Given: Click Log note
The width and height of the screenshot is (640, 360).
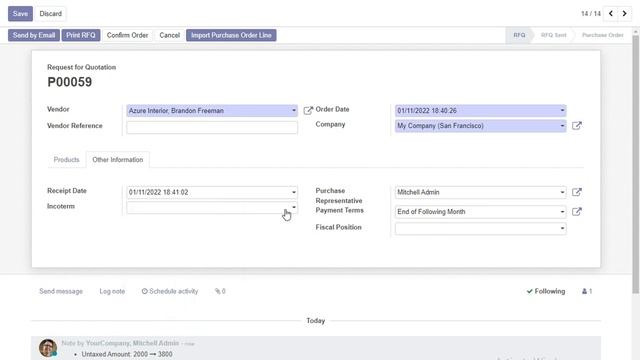Looking at the screenshot, I should pos(112,291).
